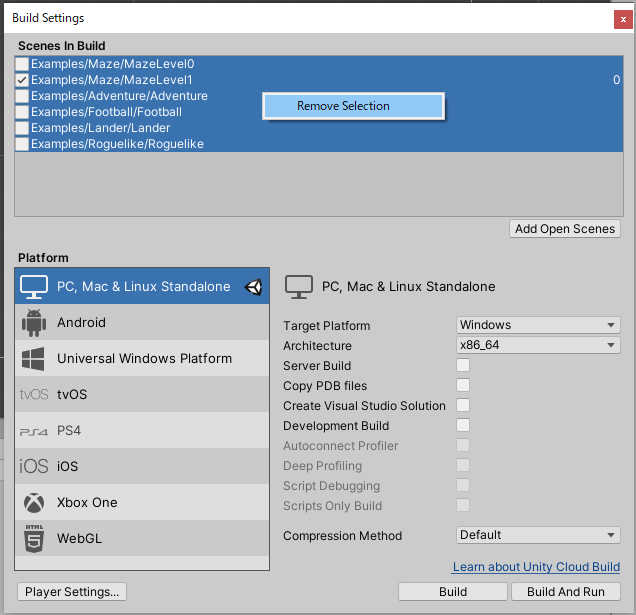636x615 pixels.
Task: Open the Architecture dropdown
Action: tap(538, 345)
